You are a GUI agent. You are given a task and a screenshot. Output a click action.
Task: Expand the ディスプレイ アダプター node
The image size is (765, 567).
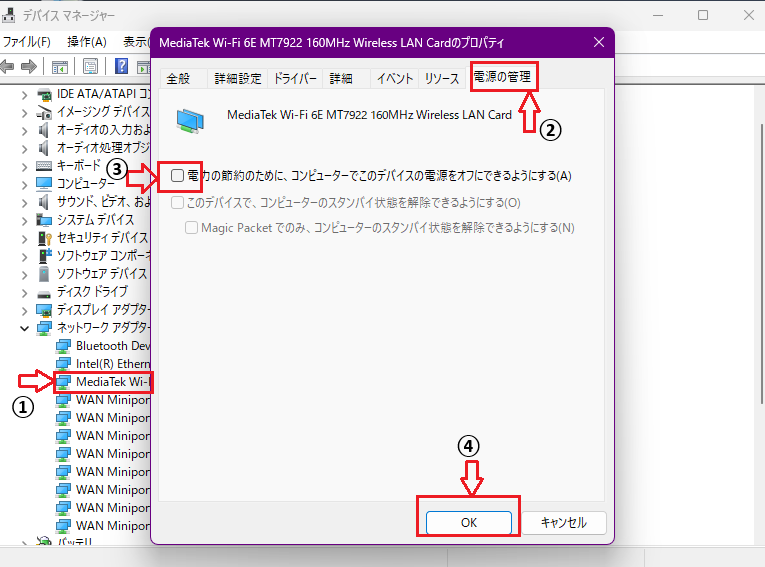[x=24, y=311]
